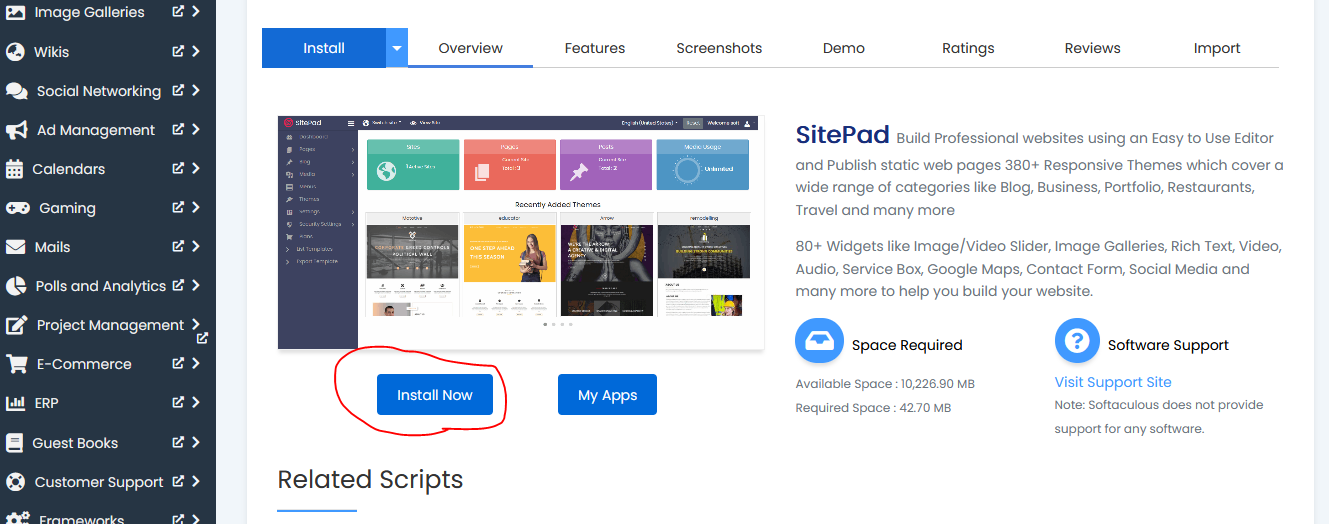The width and height of the screenshot is (1329, 524).
Task: Open the Install tab dropdown arrow
Action: pyautogui.click(x=397, y=48)
